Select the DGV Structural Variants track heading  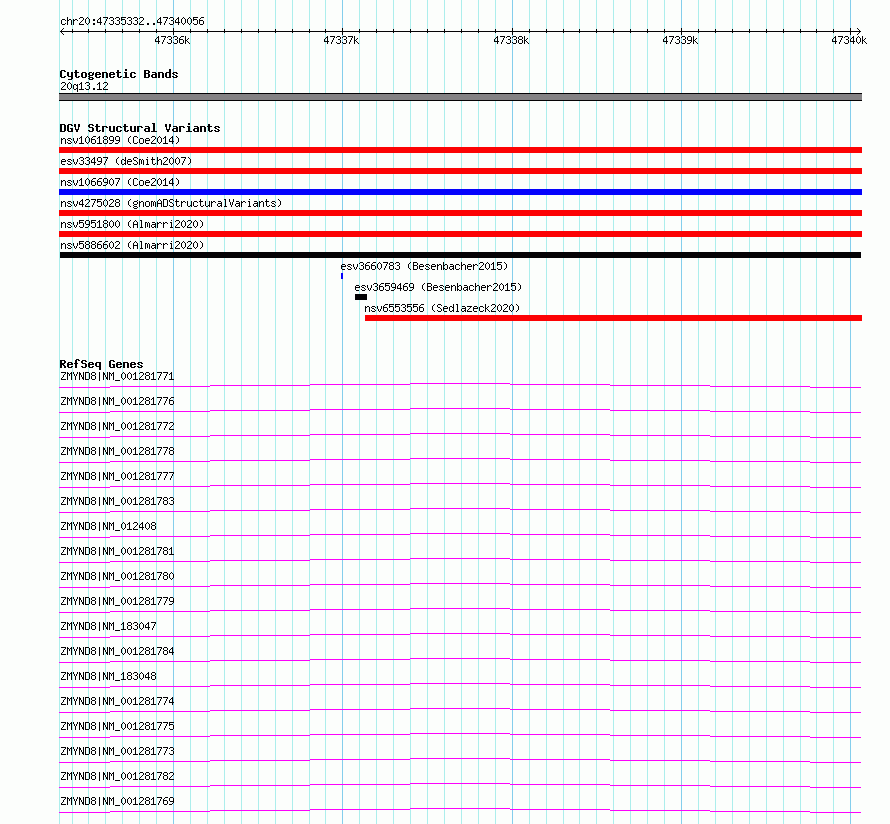140,128
